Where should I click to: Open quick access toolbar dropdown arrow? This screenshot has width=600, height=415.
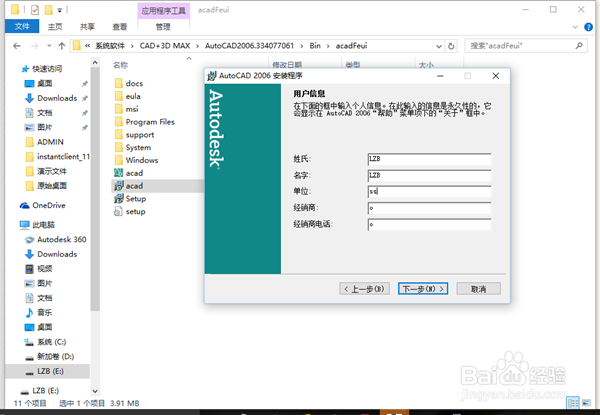pos(60,10)
